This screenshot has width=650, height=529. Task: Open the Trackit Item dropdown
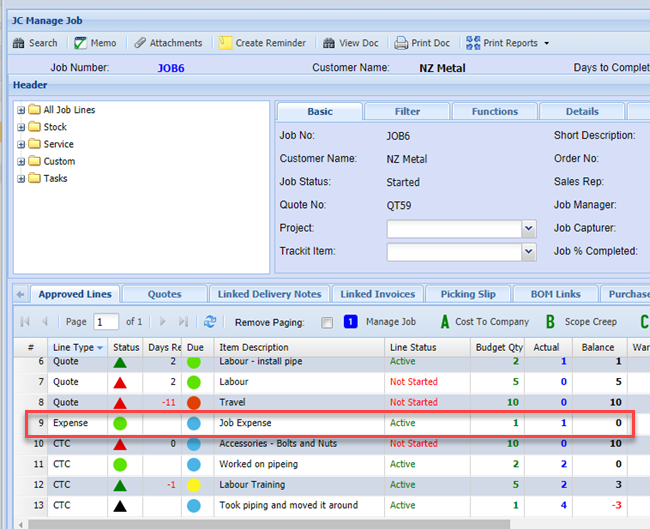[x=529, y=252]
